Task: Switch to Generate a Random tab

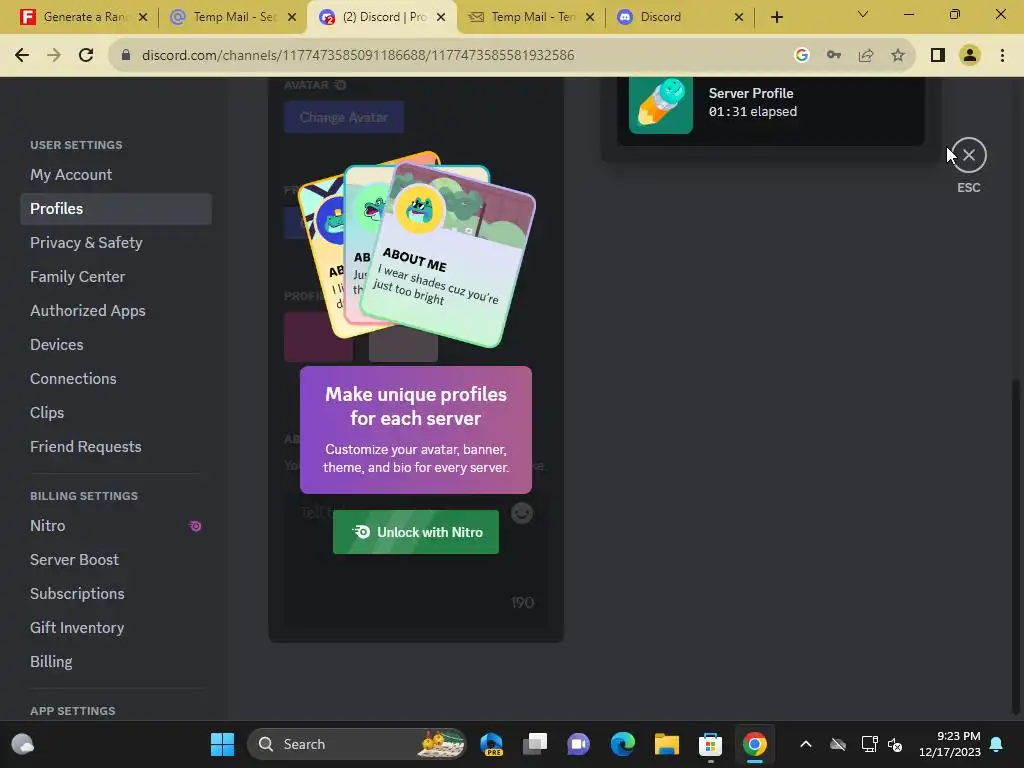Action: (83, 17)
